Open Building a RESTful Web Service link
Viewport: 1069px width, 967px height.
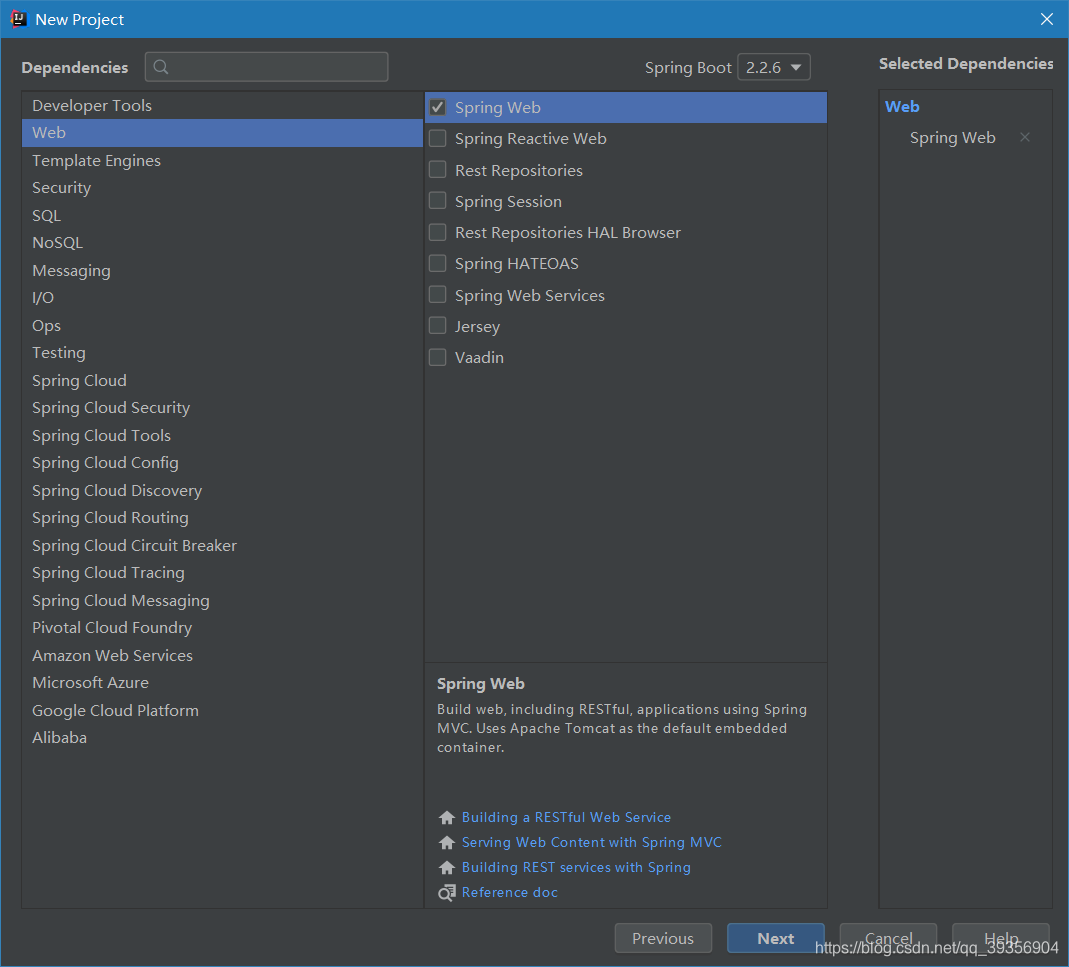pyautogui.click(x=566, y=817)
